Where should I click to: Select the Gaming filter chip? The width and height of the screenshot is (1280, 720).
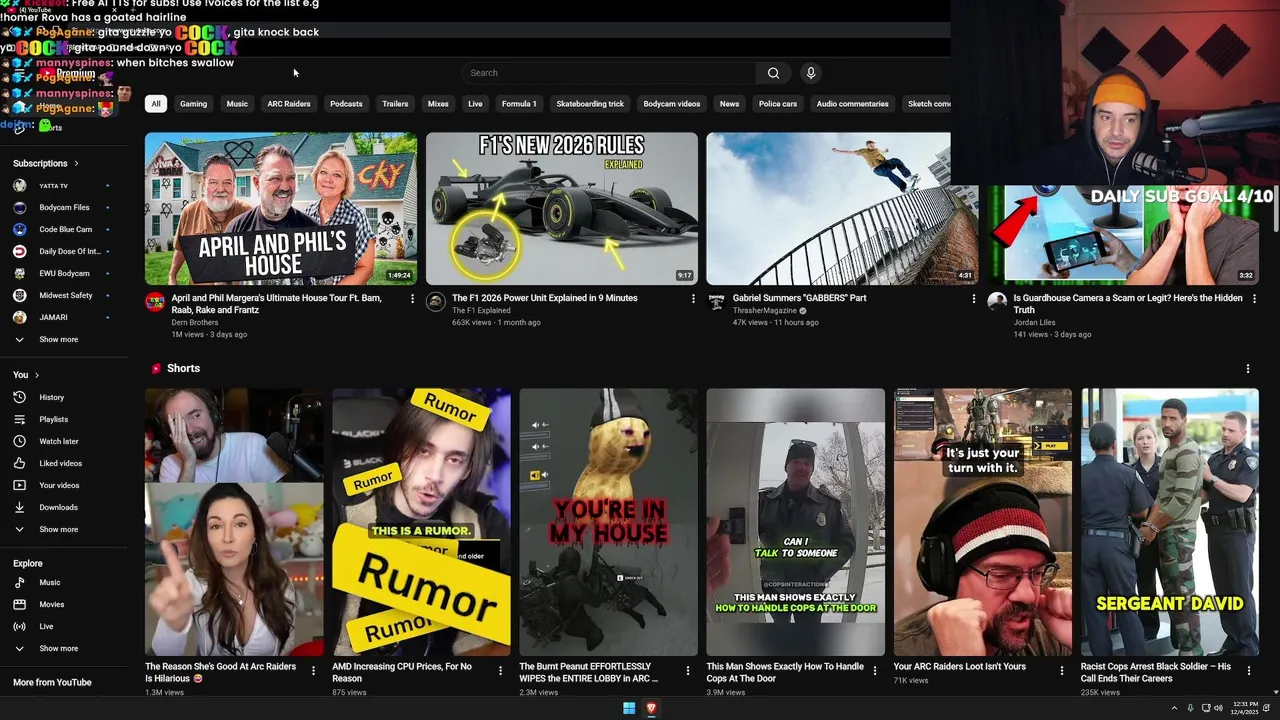click(193, 104)
